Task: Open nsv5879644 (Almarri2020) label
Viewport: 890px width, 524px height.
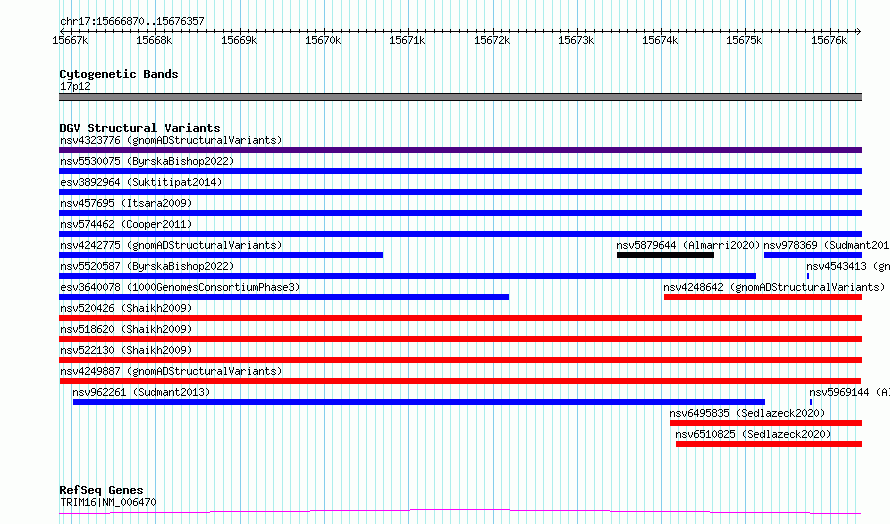Action: click(x=688, y=245)
